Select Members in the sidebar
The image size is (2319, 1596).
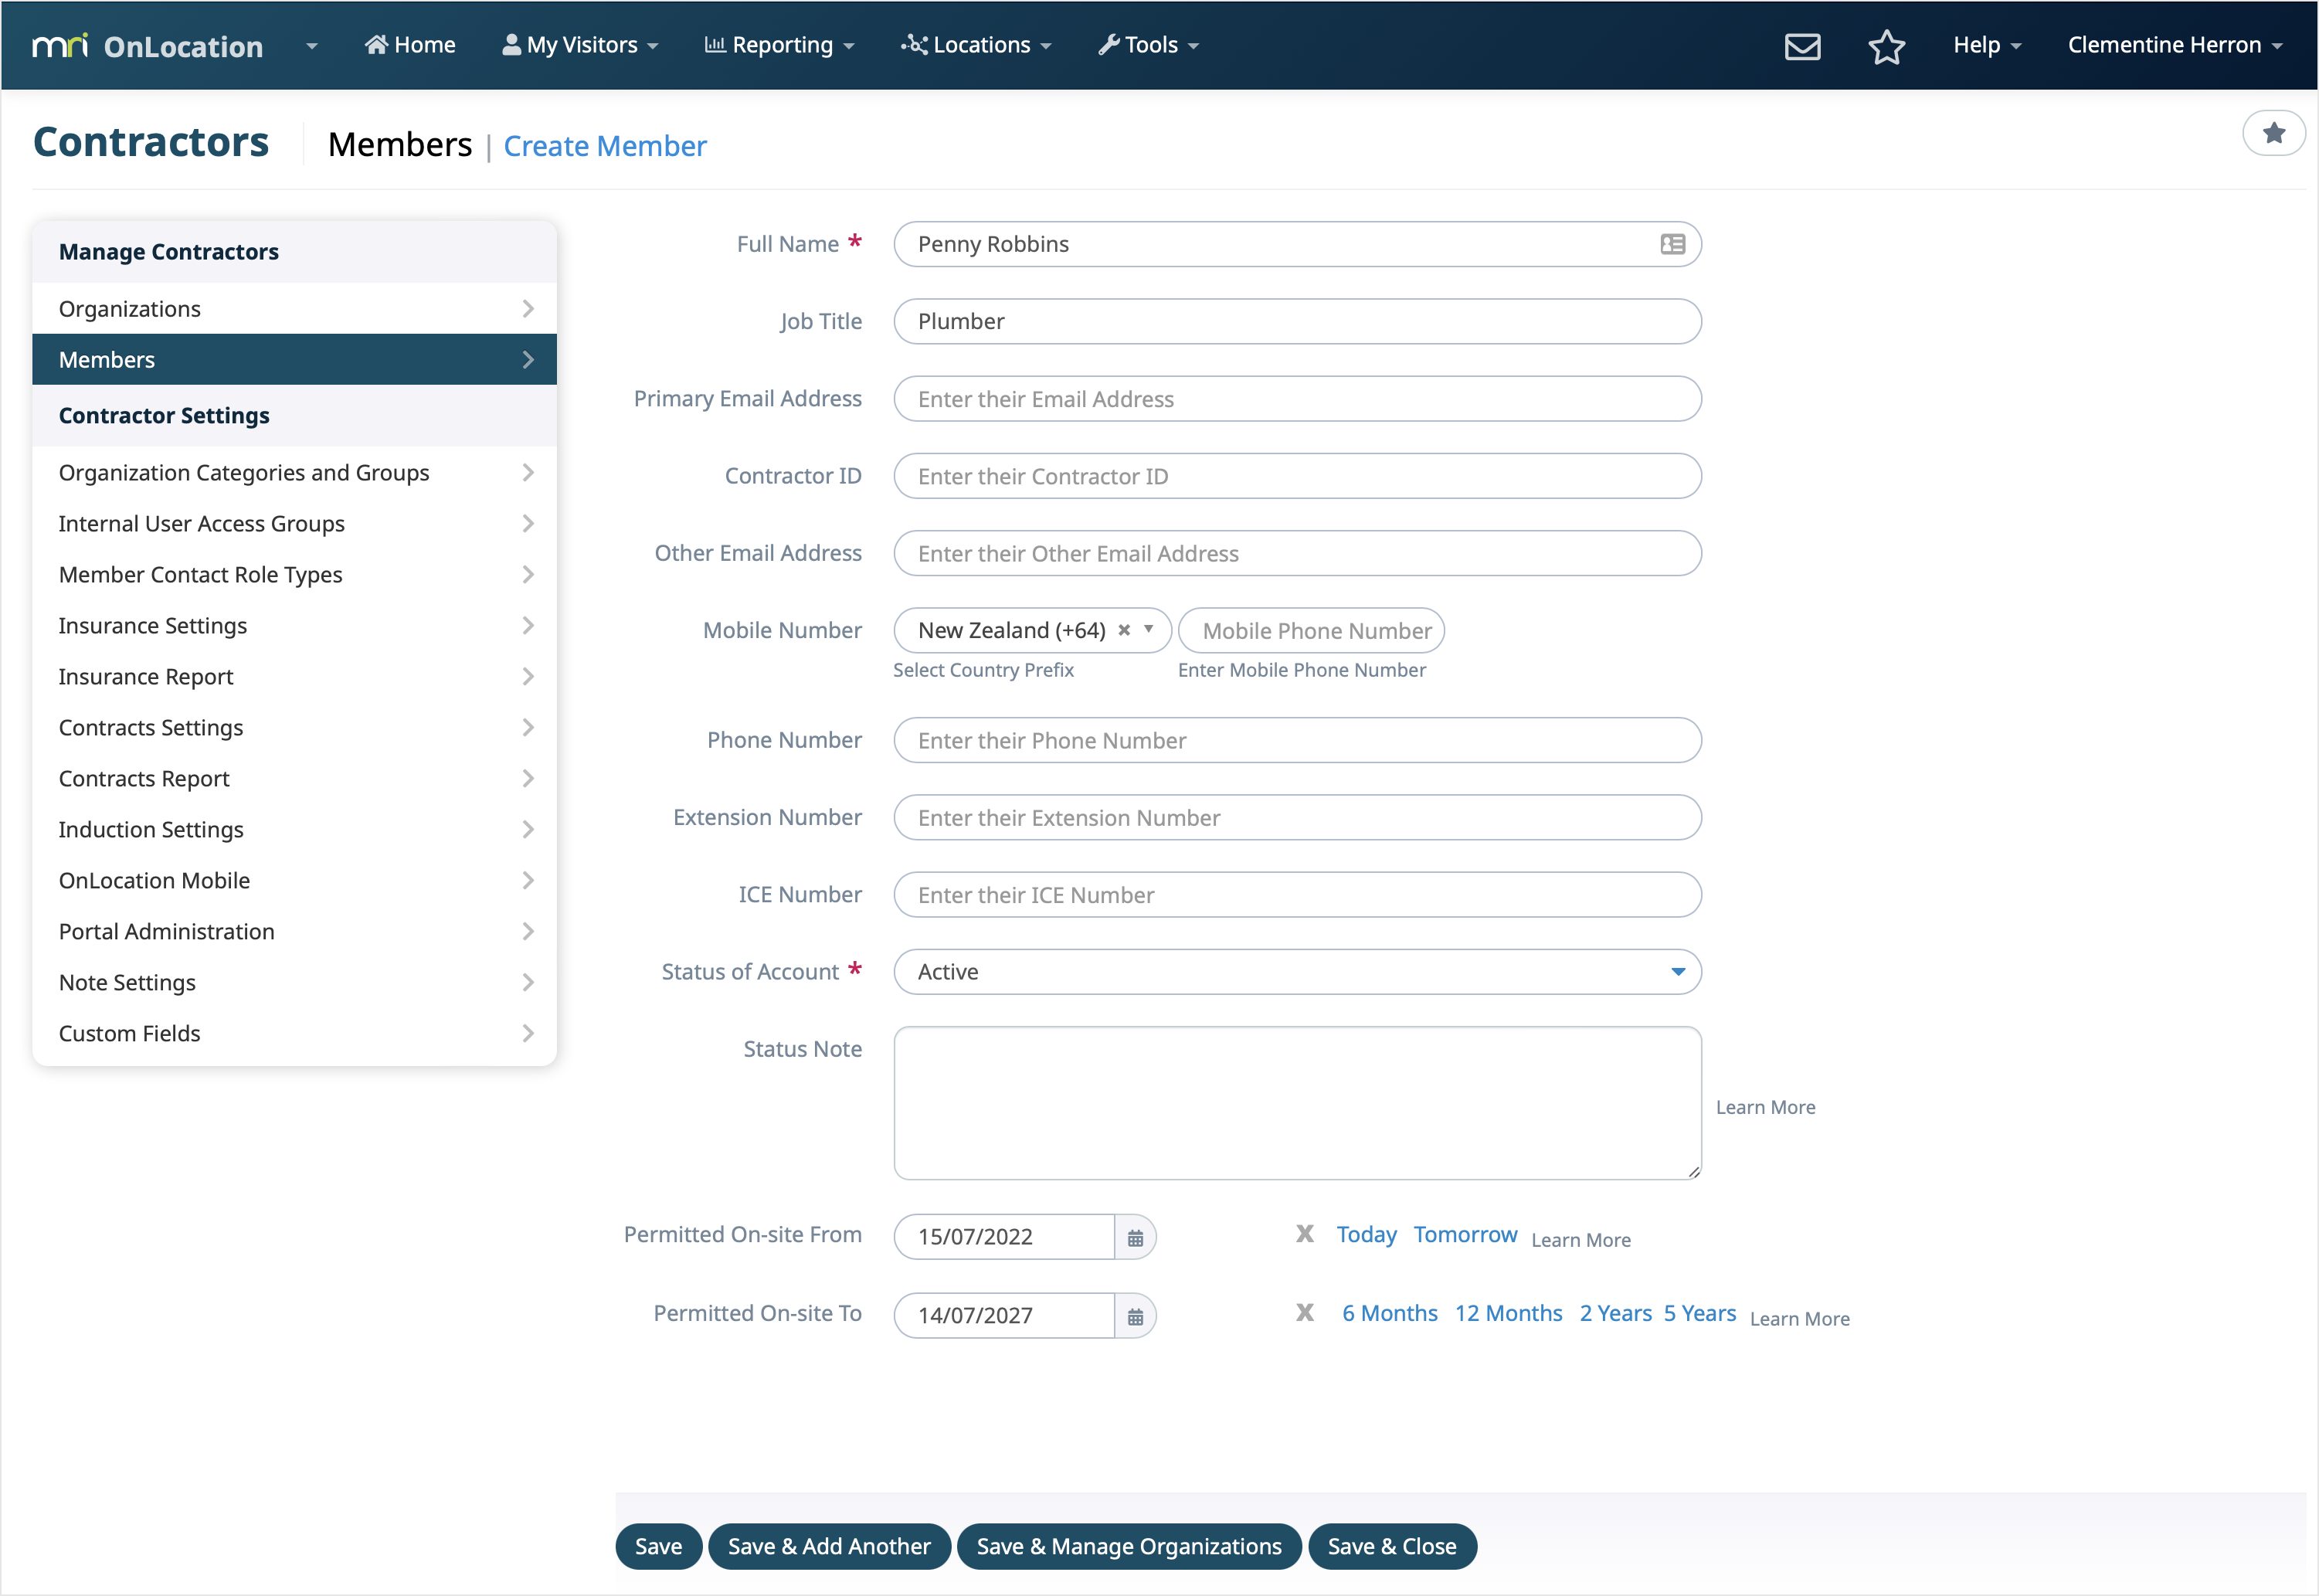(294, 360)
